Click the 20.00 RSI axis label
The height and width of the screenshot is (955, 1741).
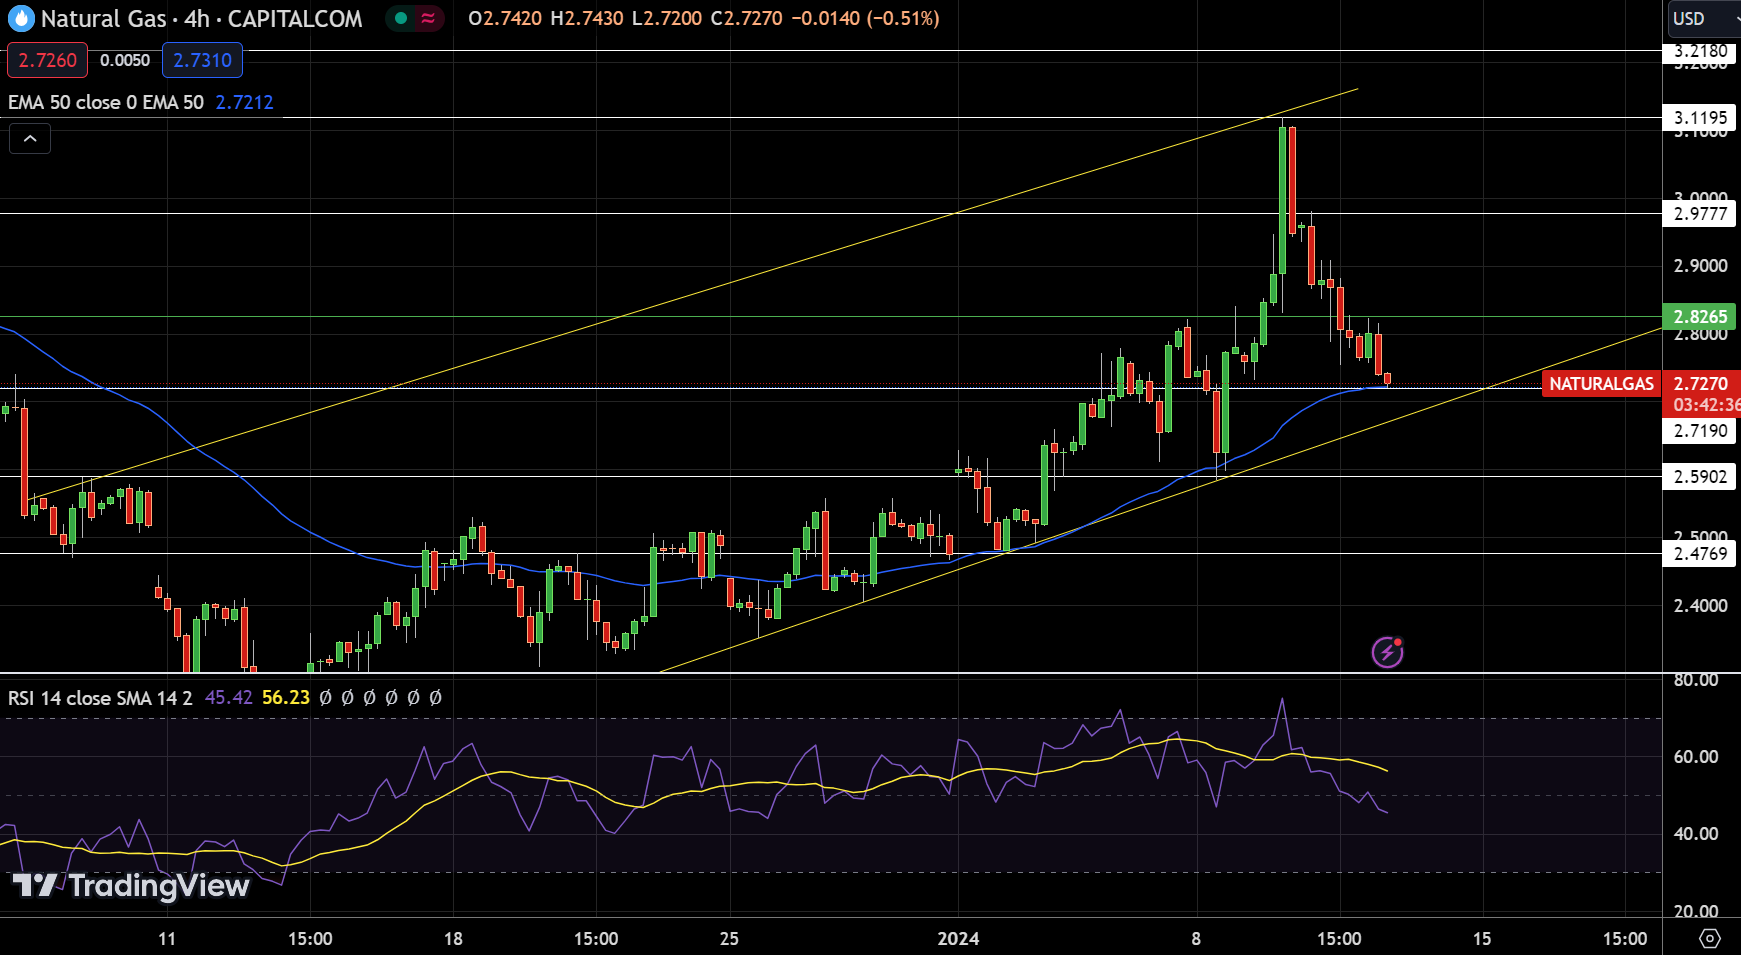(1696, 911)
